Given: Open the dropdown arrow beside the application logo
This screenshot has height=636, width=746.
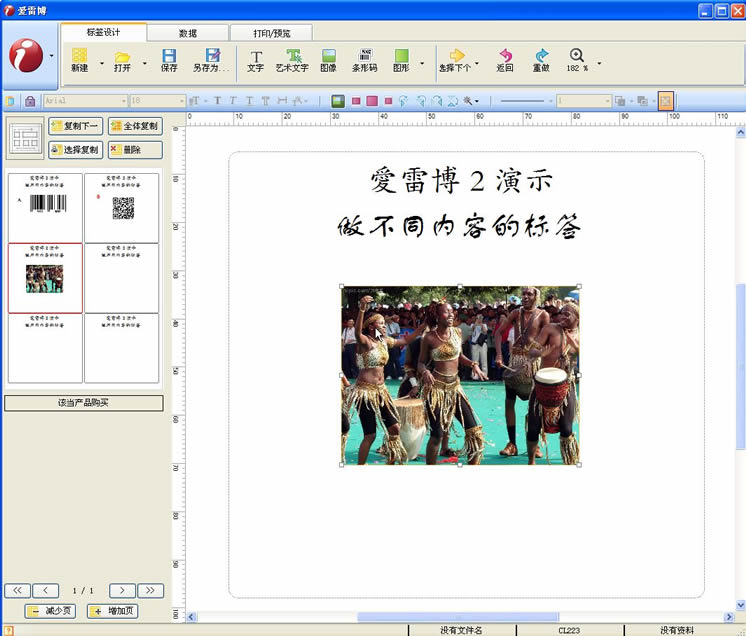Looking at the screenshot, I should click(51, 56).
